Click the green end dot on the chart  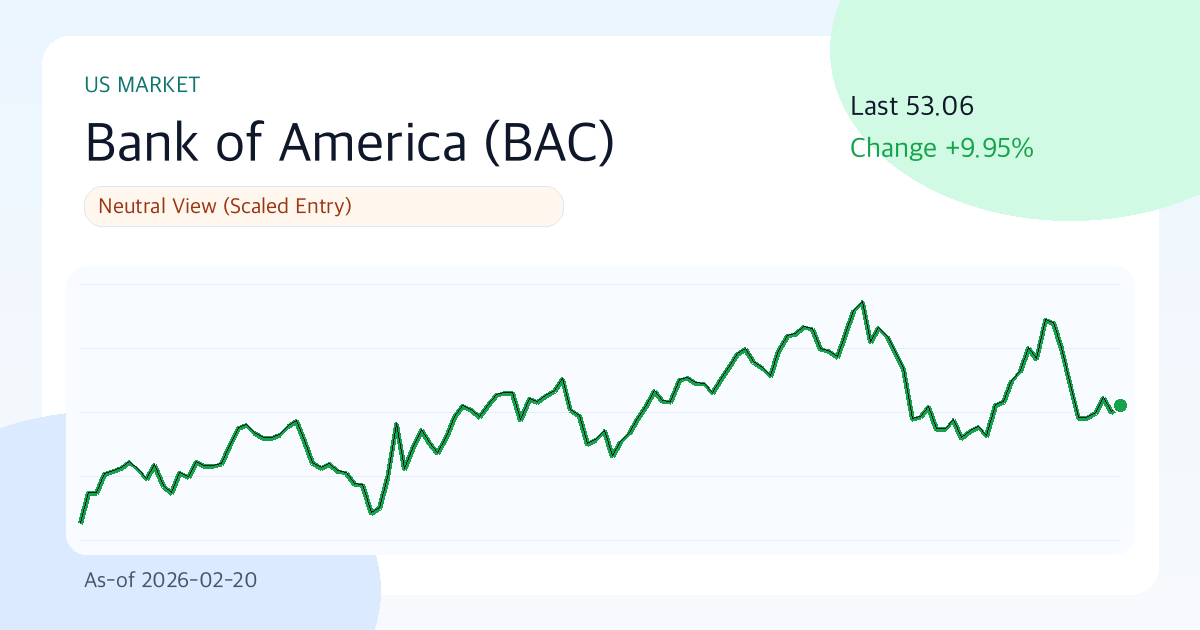1120,405
